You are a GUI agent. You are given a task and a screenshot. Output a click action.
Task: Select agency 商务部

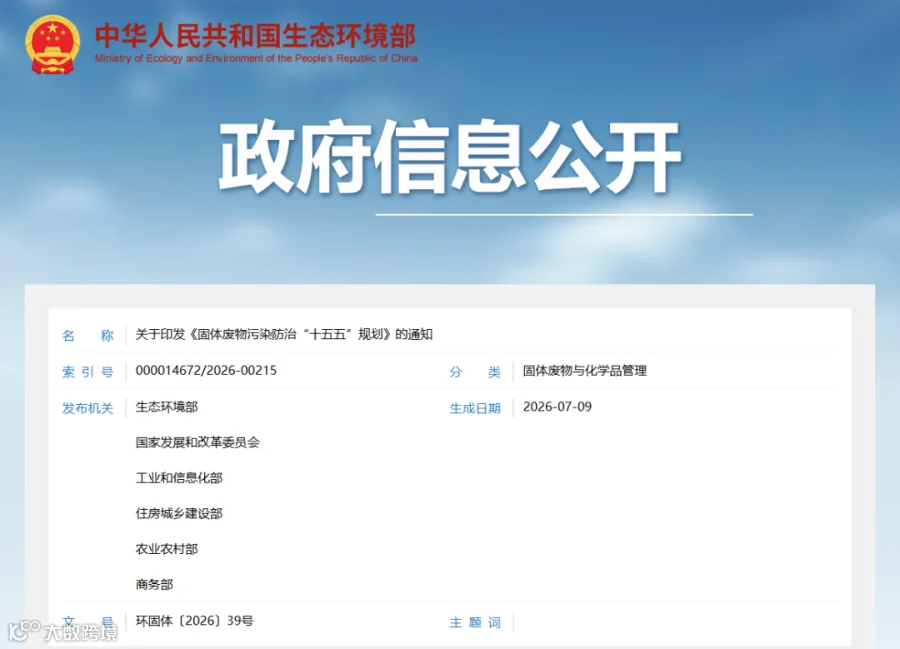154,585
